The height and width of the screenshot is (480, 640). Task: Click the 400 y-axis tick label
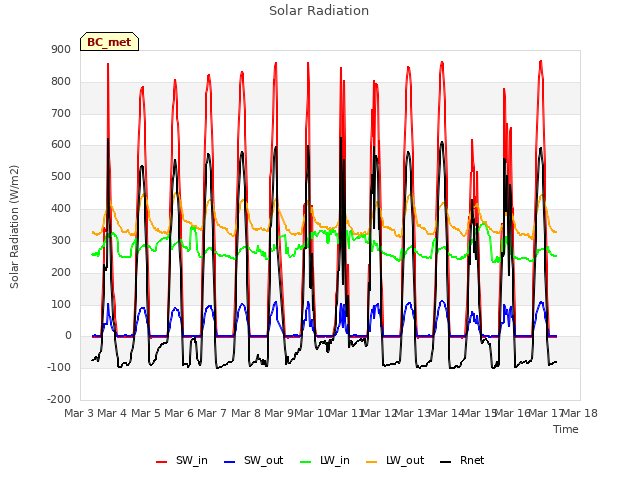click(61, 209)
